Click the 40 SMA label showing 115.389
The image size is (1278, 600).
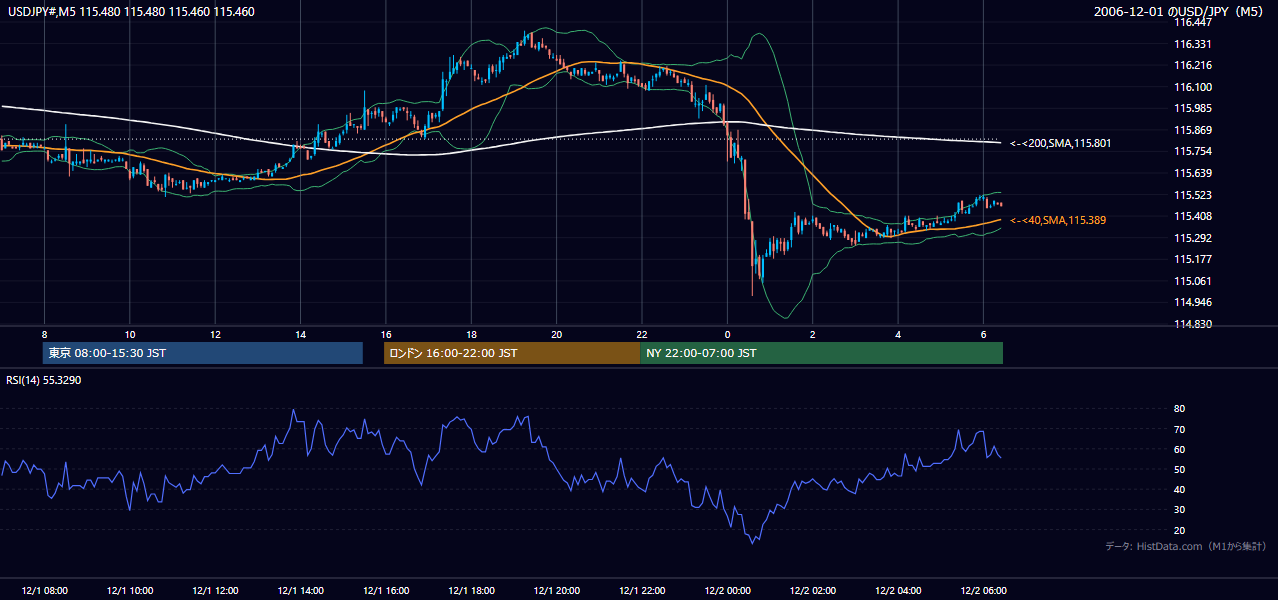pyautogui.click(x=1058, y=220)
